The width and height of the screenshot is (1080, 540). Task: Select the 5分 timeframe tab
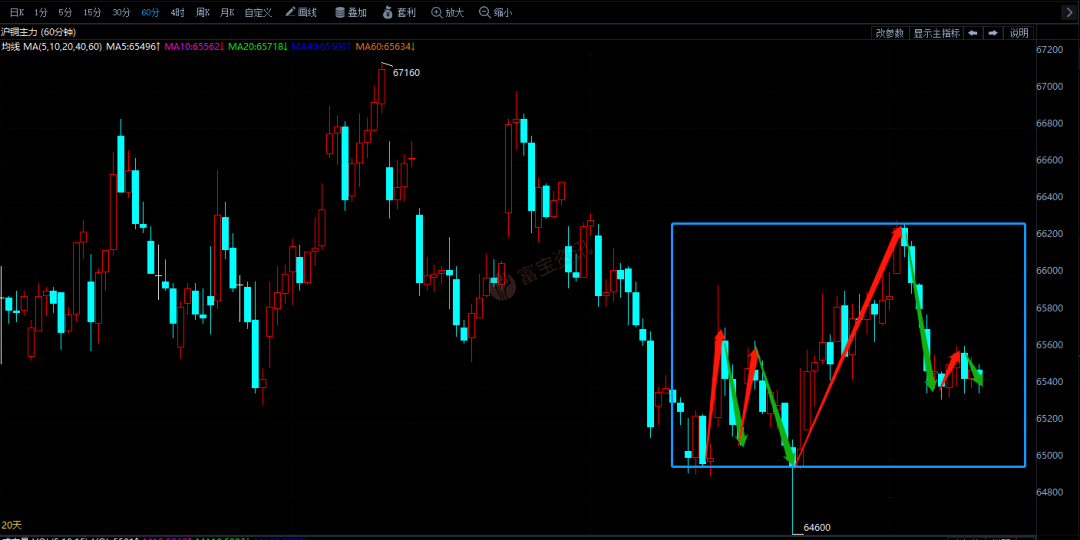tap(65, 12)
